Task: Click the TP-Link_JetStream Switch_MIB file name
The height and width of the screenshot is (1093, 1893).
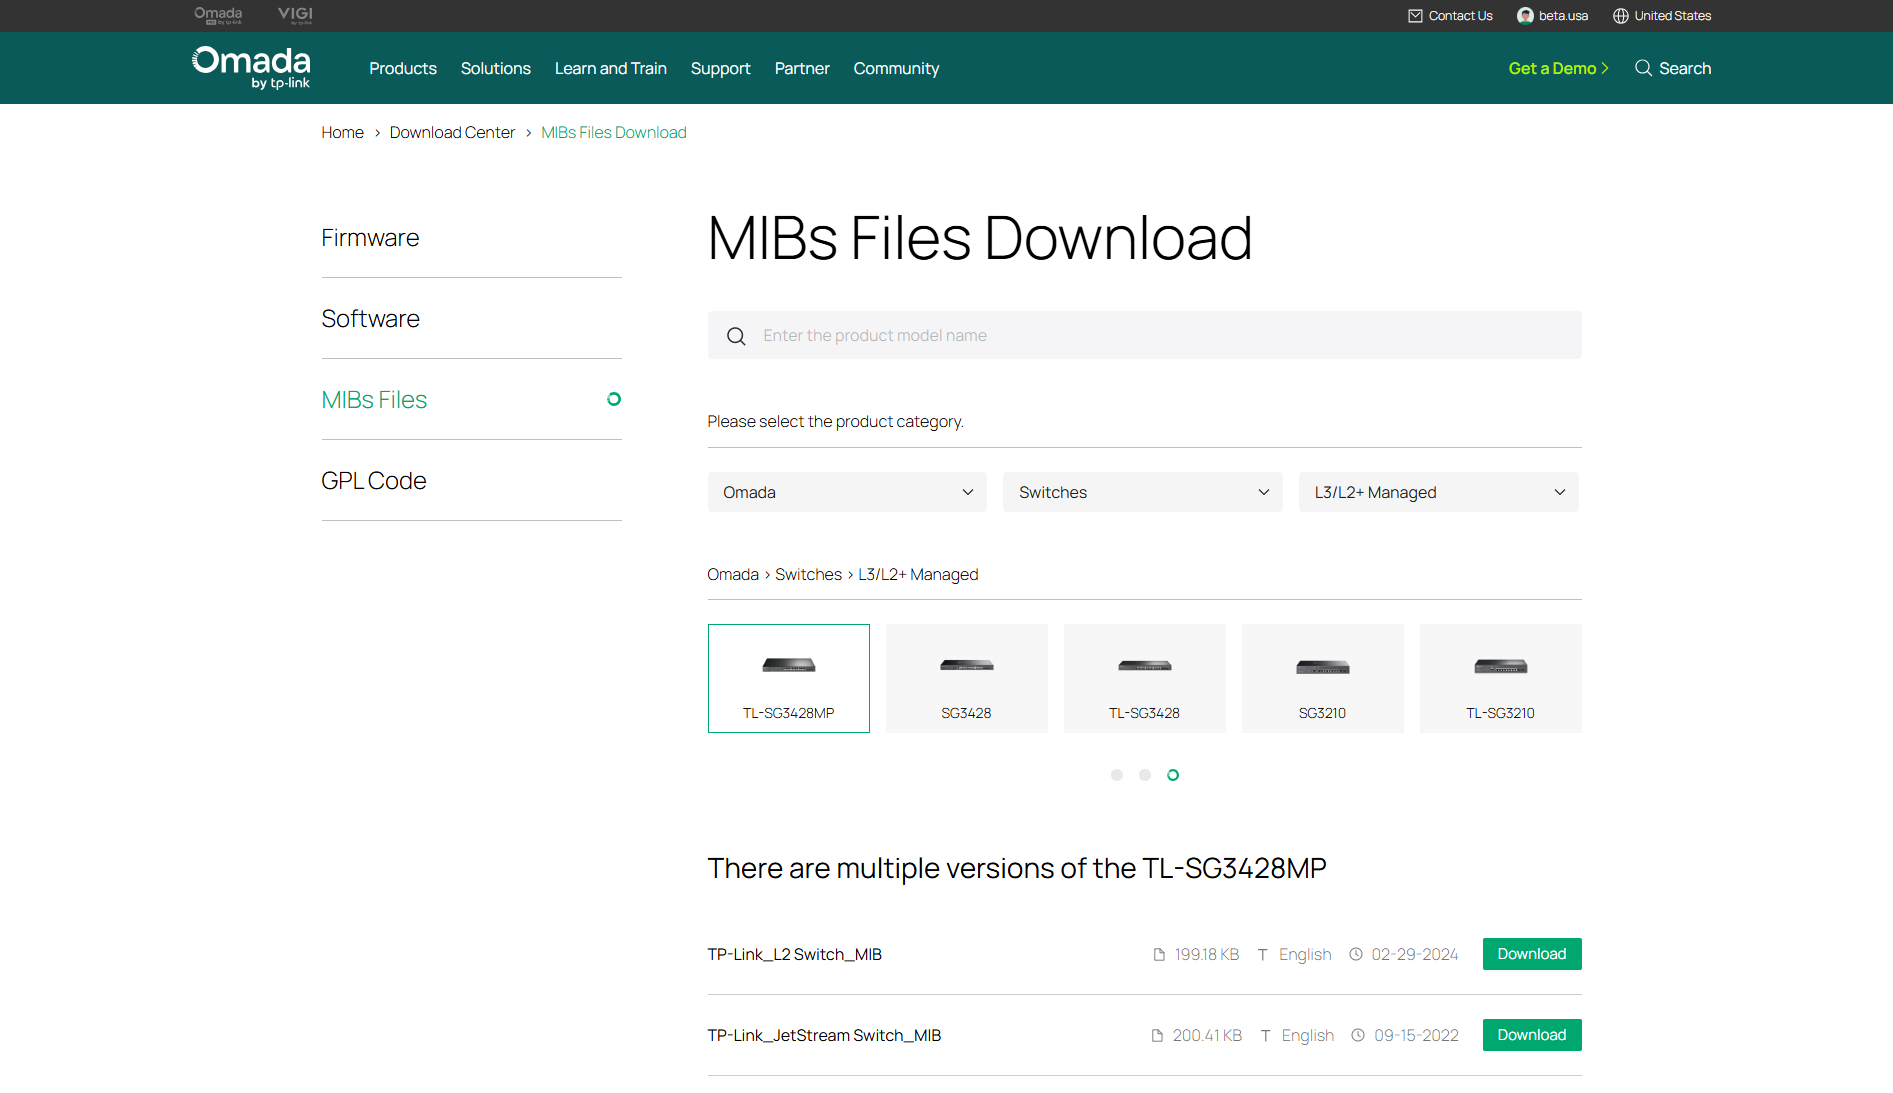Action: tap(824, 1035)
